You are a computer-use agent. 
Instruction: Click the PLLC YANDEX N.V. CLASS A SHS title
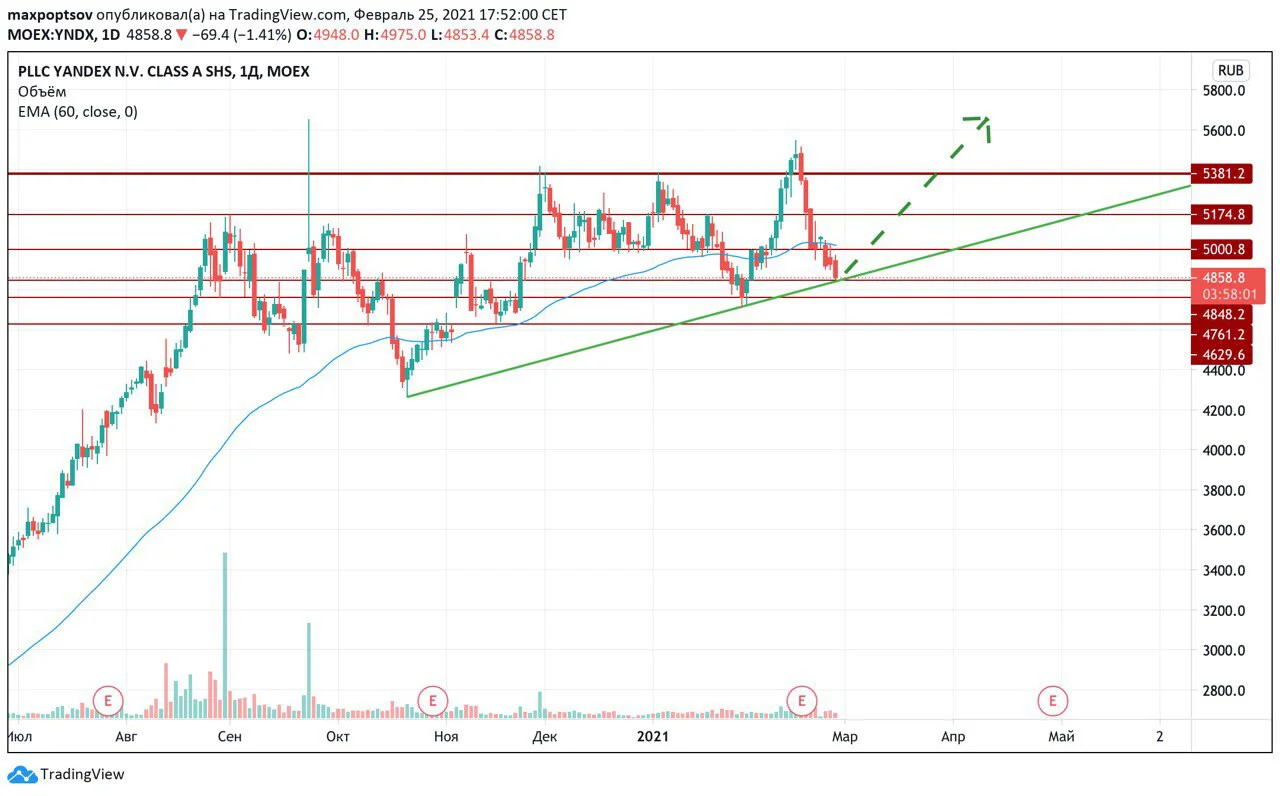164,71
